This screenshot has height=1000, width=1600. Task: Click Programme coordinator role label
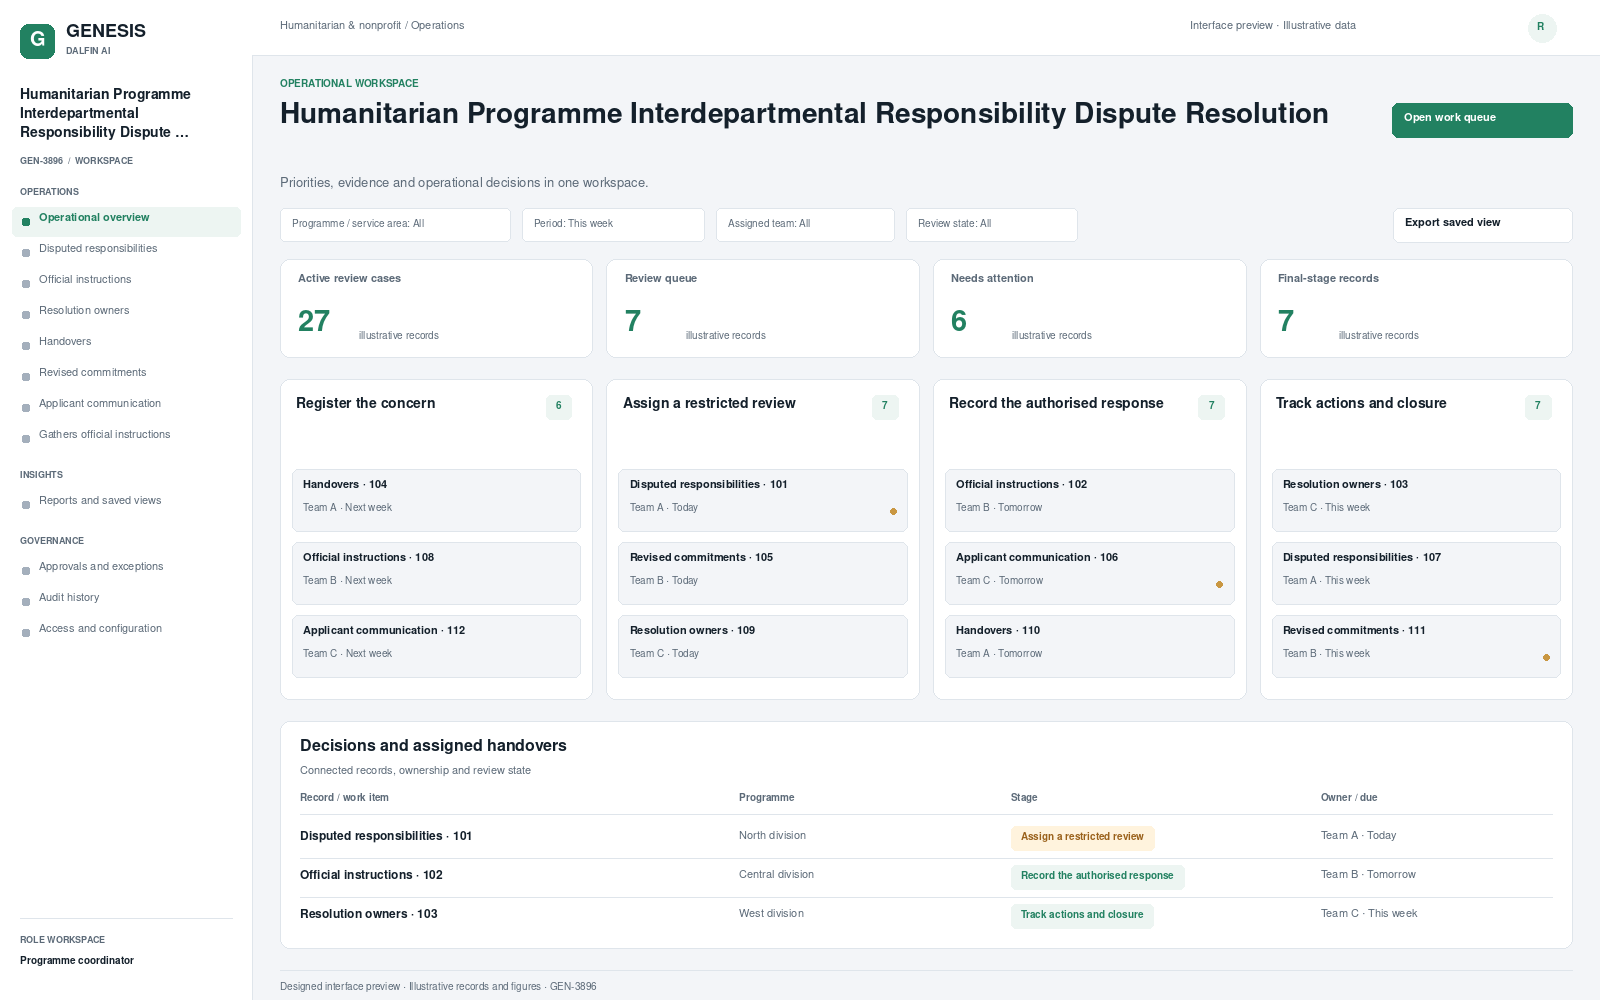point(77,961)
